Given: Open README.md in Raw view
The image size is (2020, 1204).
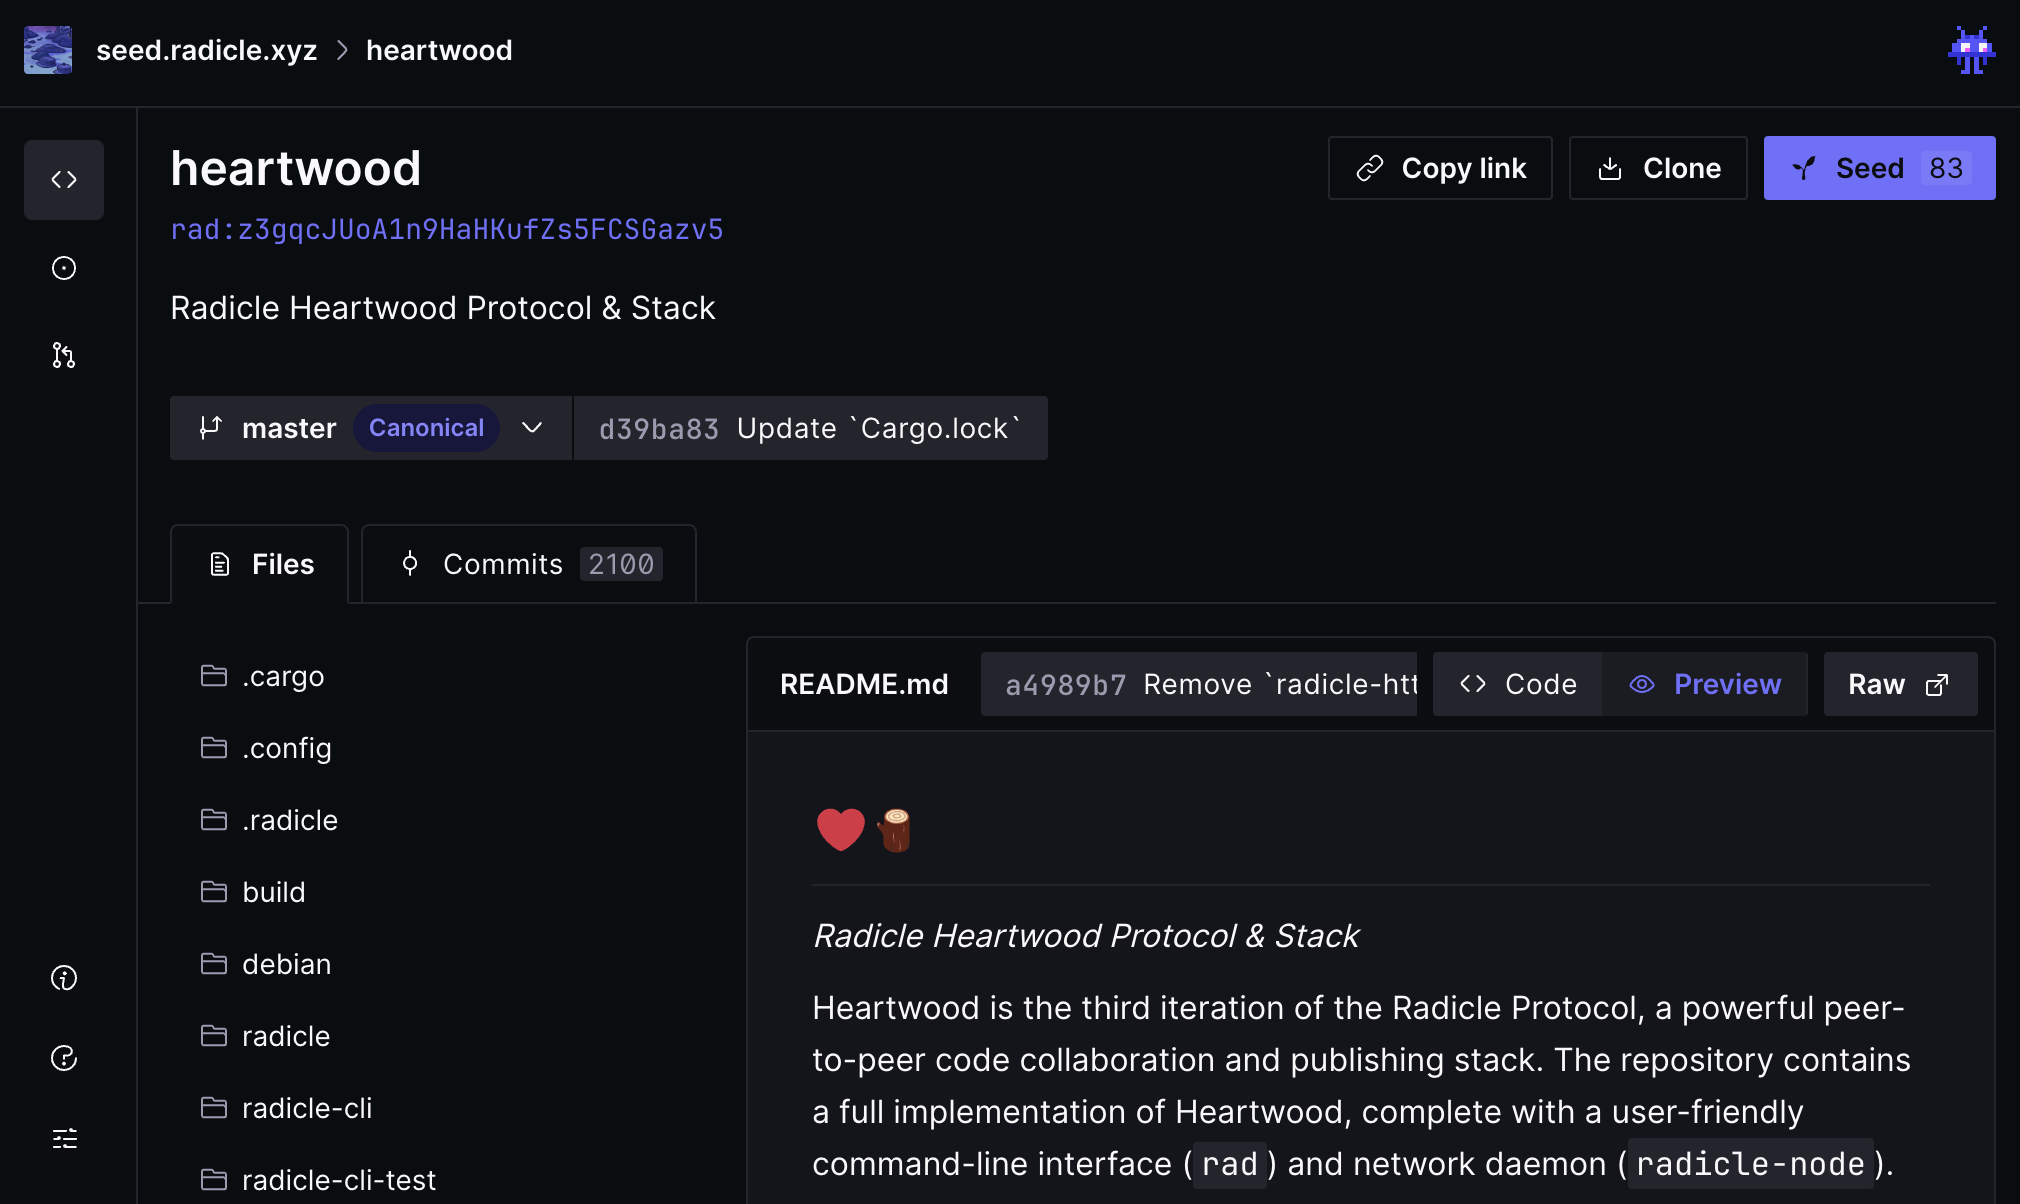Looking at the screenshot, I should click(x=1899, y=684).
